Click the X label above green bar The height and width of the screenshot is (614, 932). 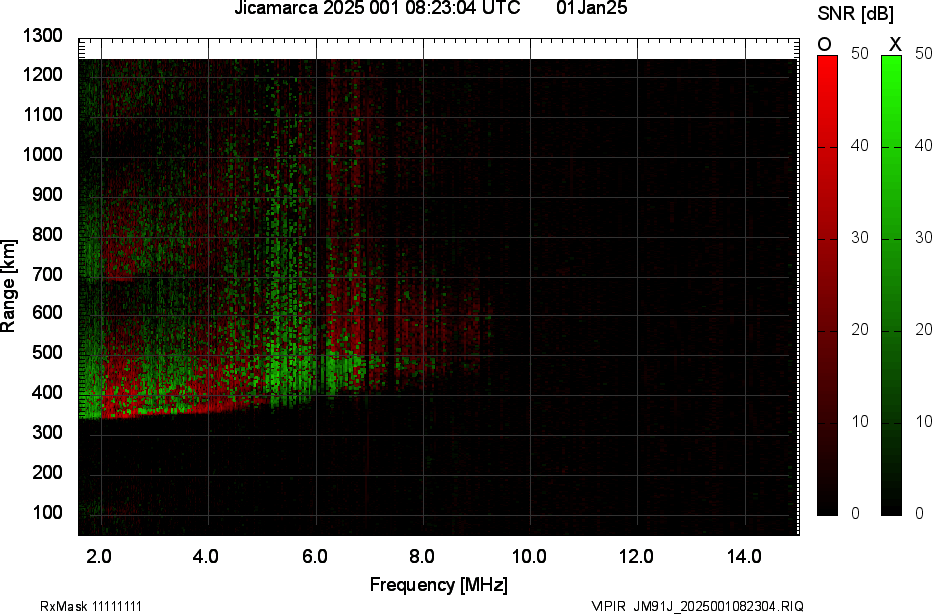tap(895, 44)
